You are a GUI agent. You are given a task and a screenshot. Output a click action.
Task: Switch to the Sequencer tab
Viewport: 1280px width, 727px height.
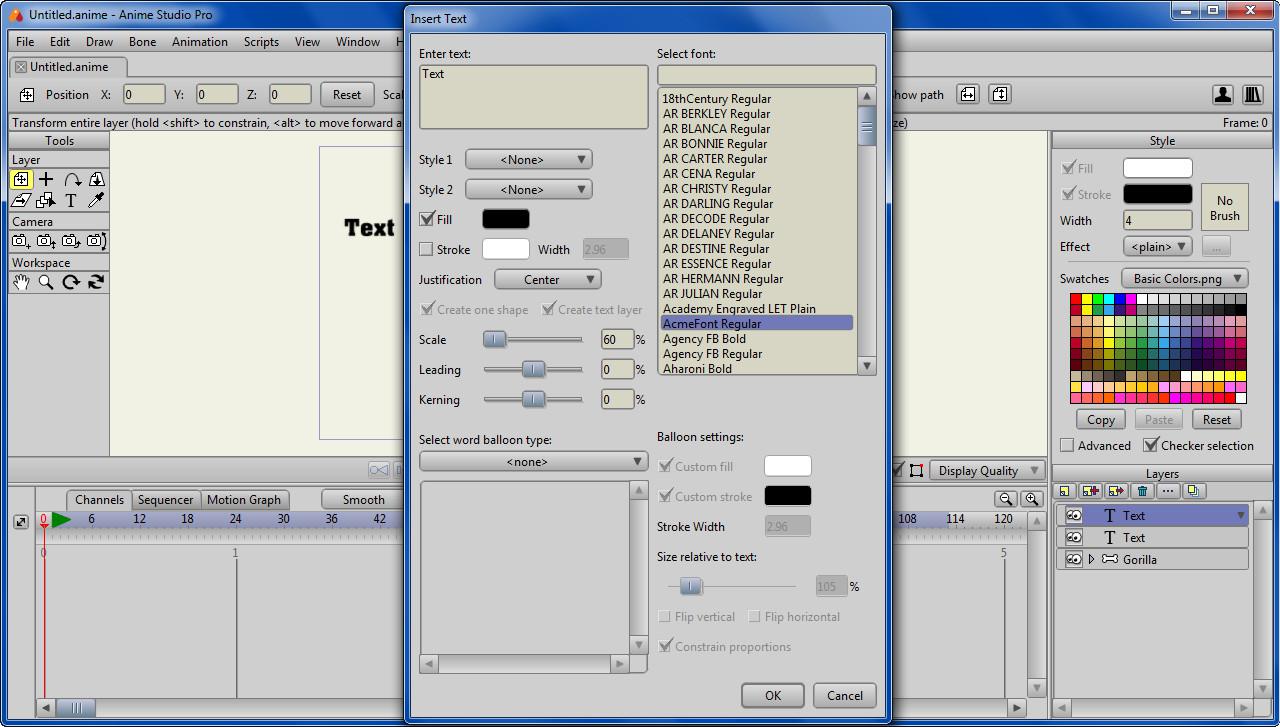pyautogui.click(x=165, y=500)
